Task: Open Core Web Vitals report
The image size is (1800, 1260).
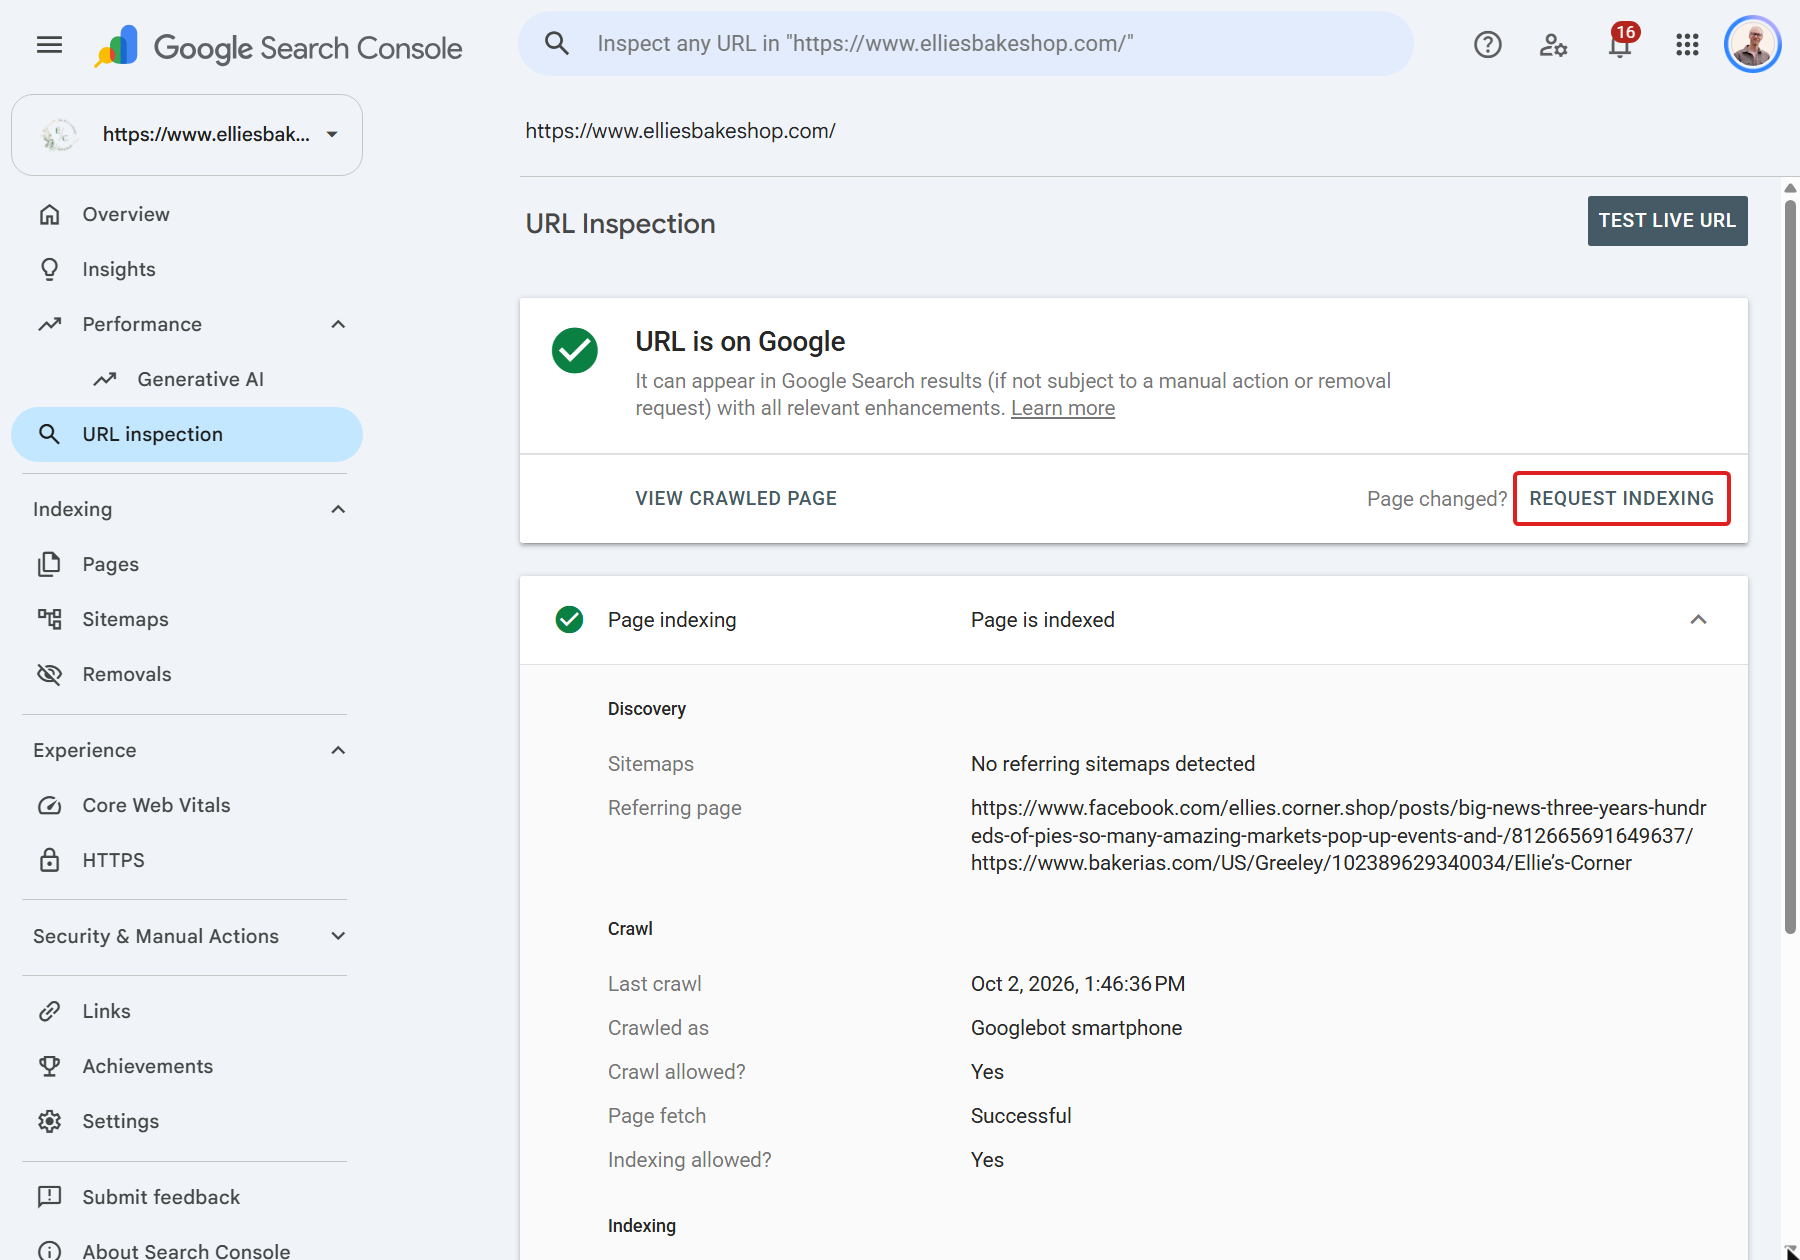Action: click(187, 805)
